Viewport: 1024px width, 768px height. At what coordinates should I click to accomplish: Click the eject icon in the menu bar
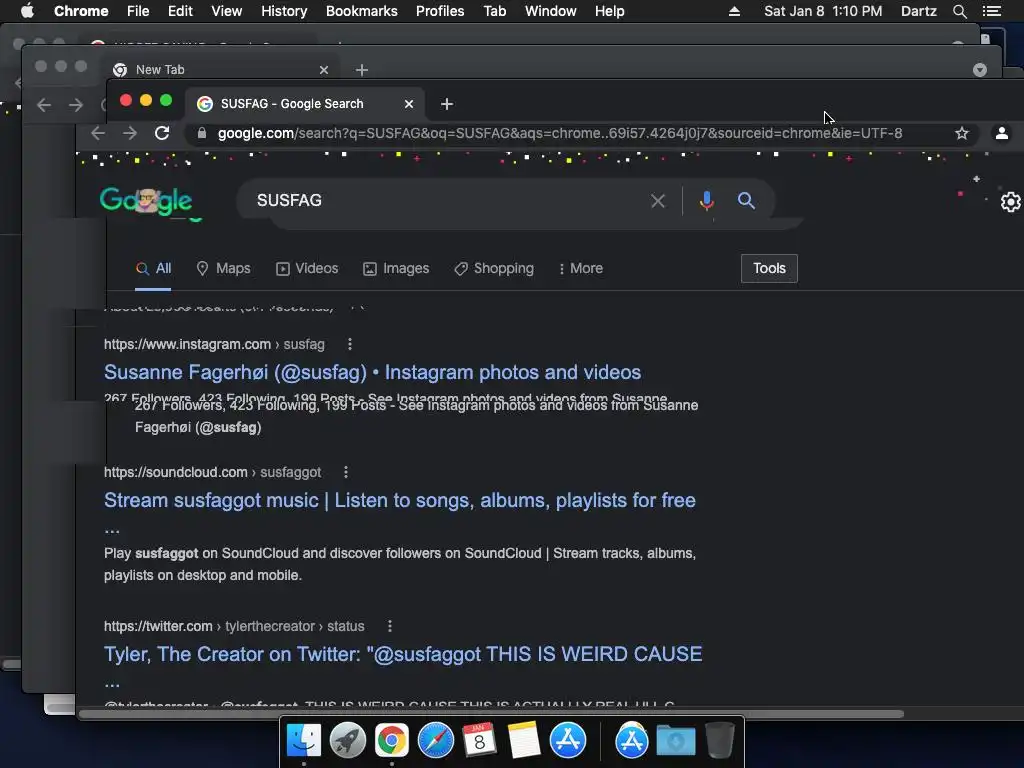734,11
